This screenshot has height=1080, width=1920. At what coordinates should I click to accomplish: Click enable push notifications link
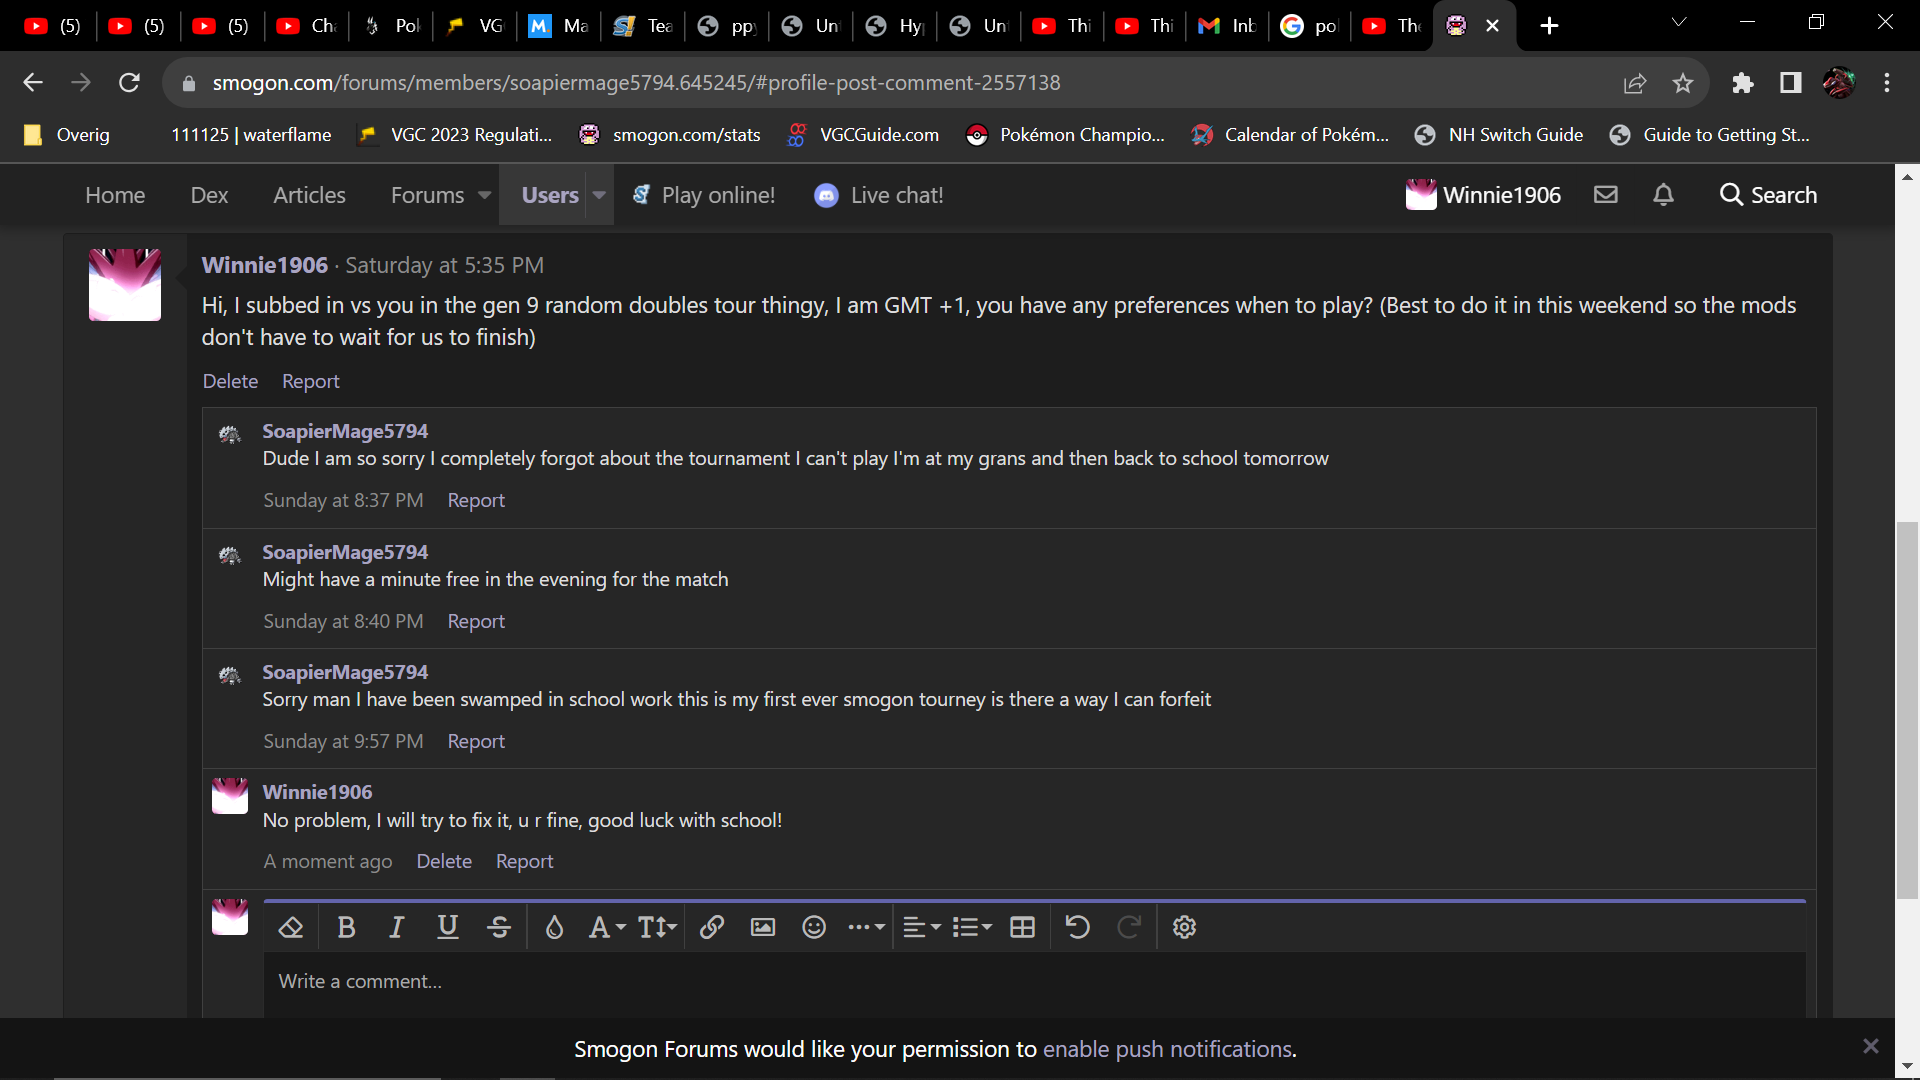click(1167, 1049)
